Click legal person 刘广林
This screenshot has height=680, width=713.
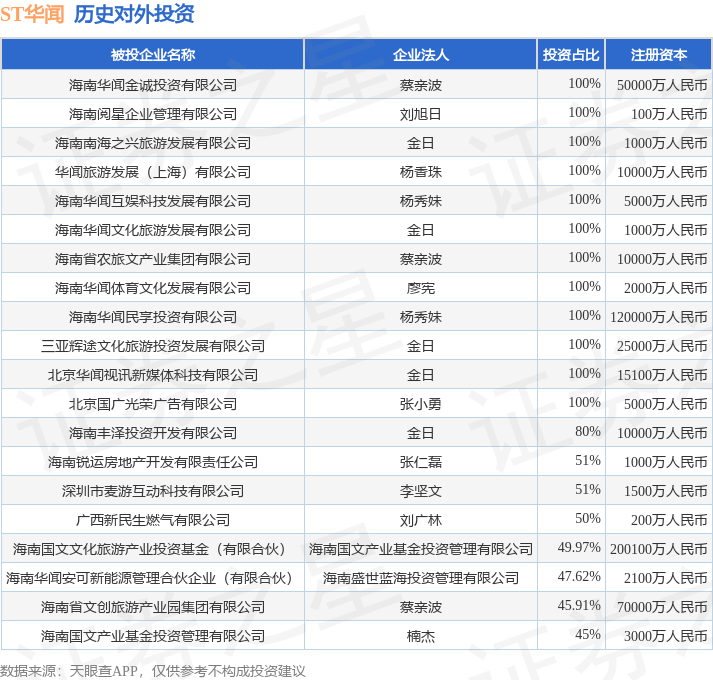pos(421,520)
